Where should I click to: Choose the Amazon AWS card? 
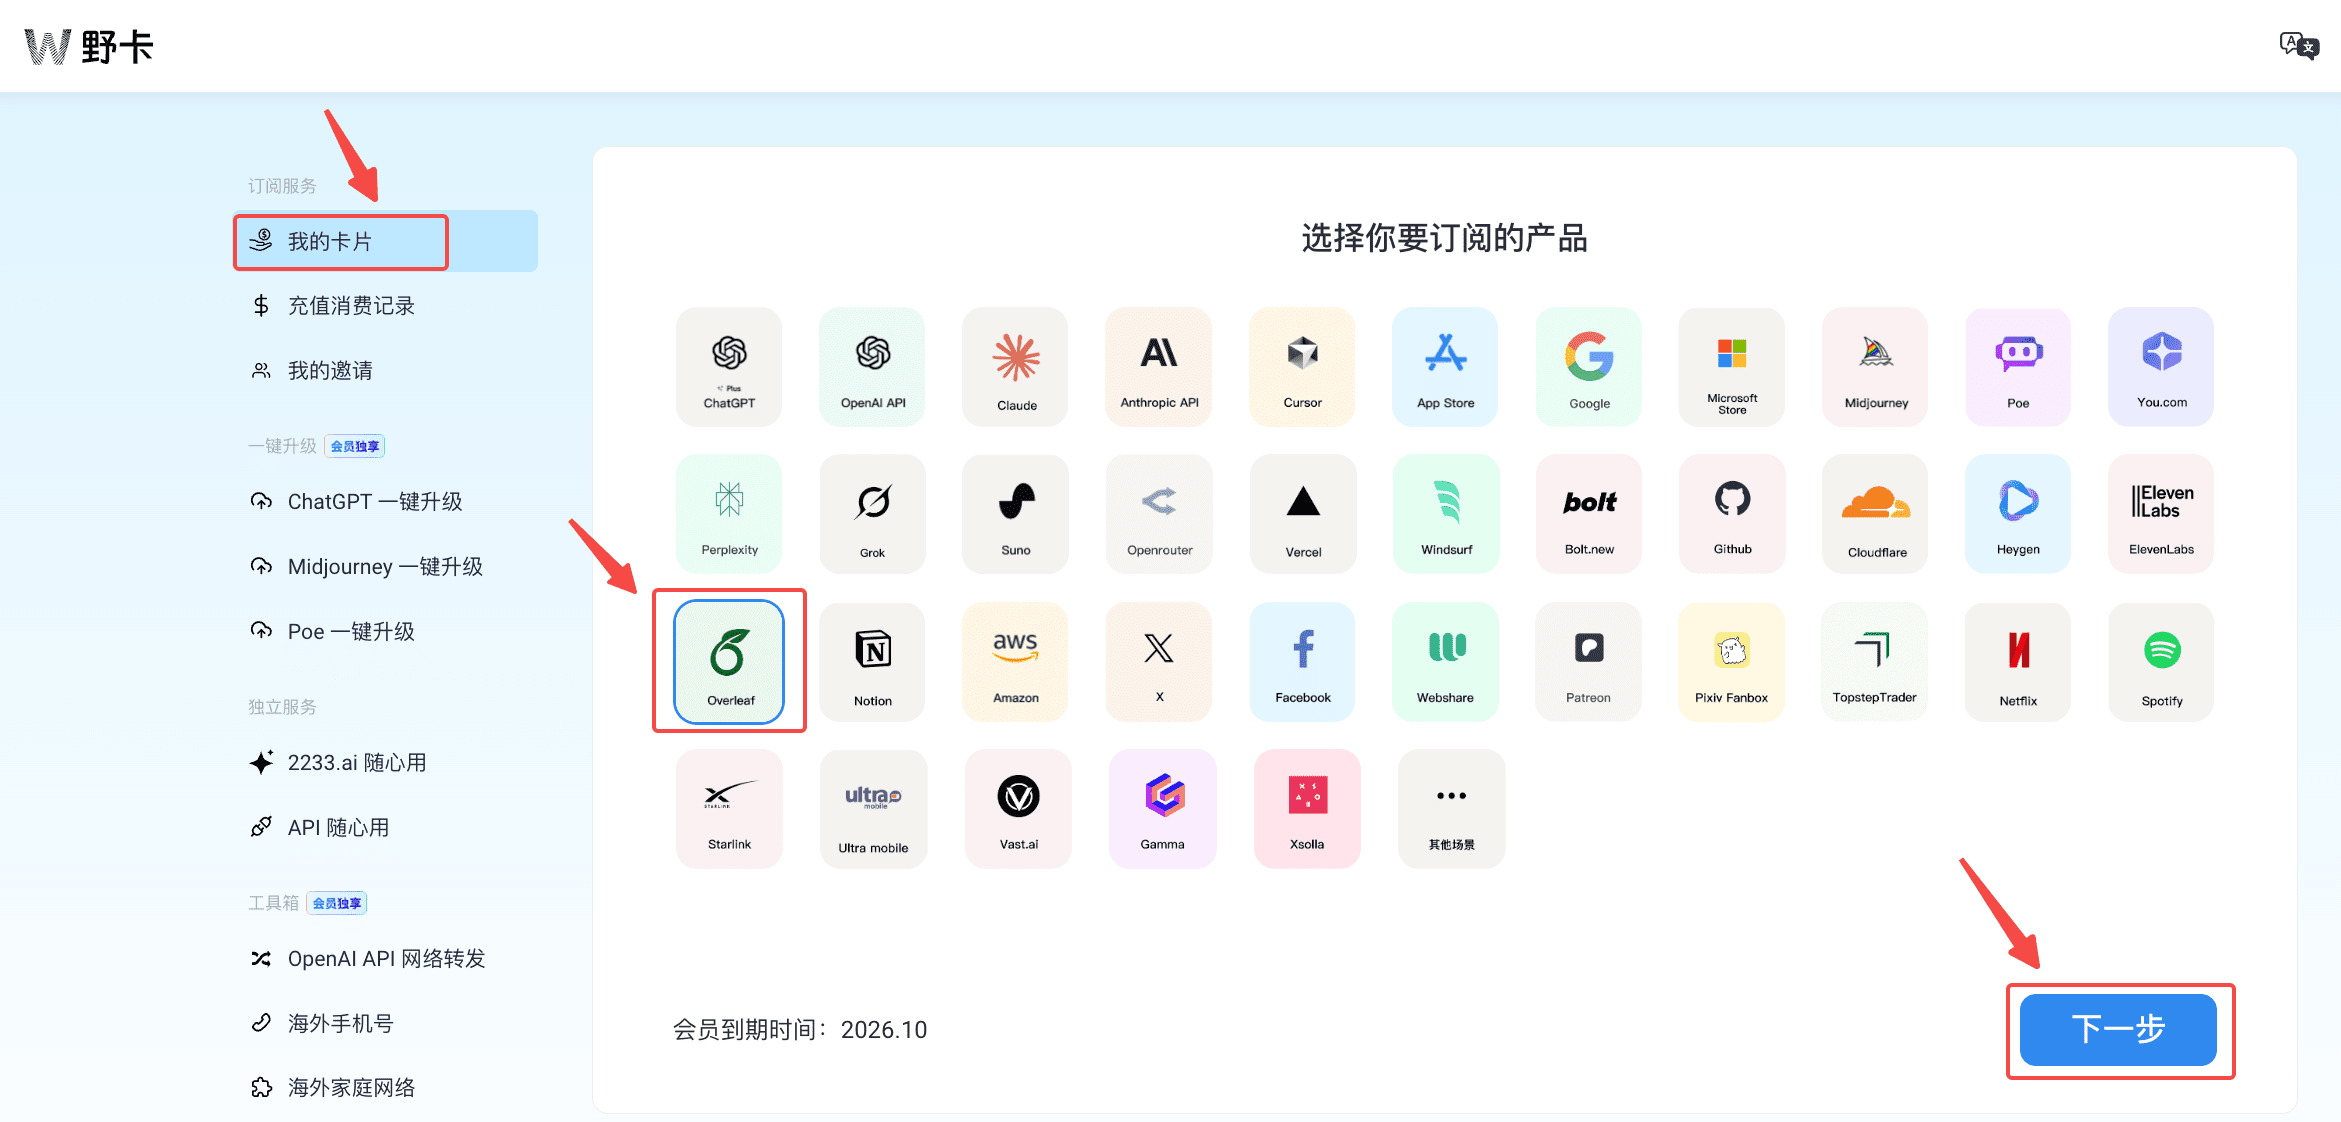pos(1016,661)
